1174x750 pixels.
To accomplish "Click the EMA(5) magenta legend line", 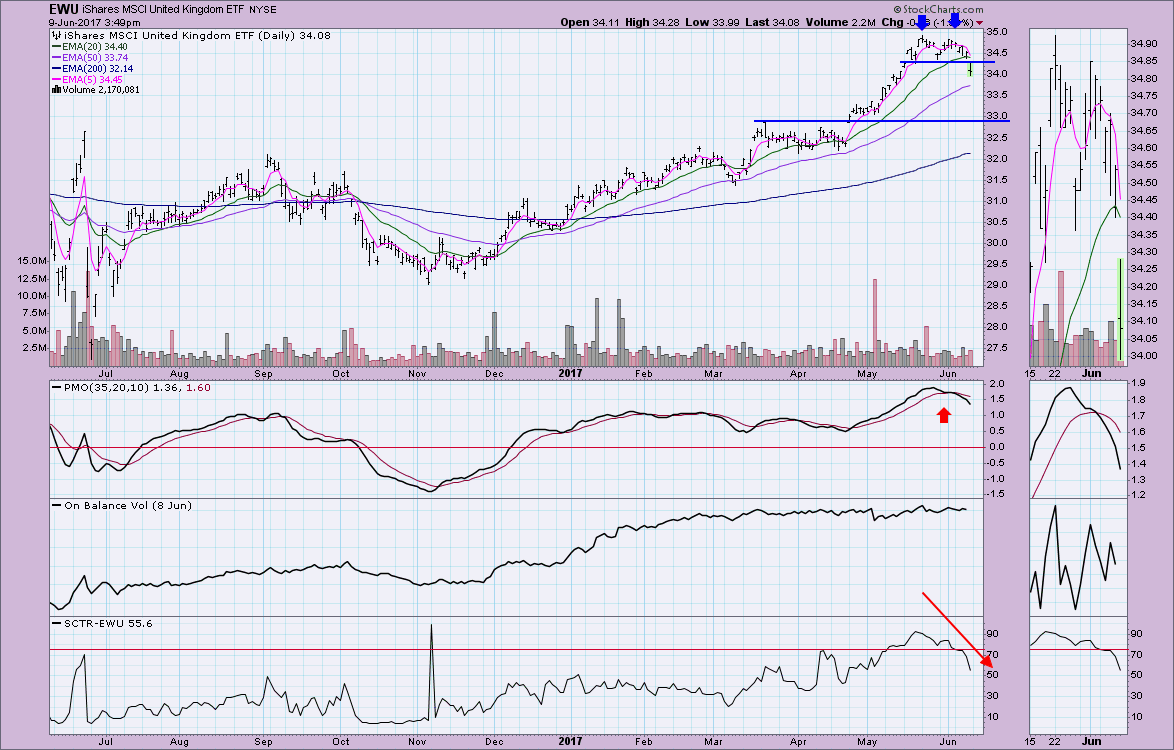I will (x=54, y=79).
